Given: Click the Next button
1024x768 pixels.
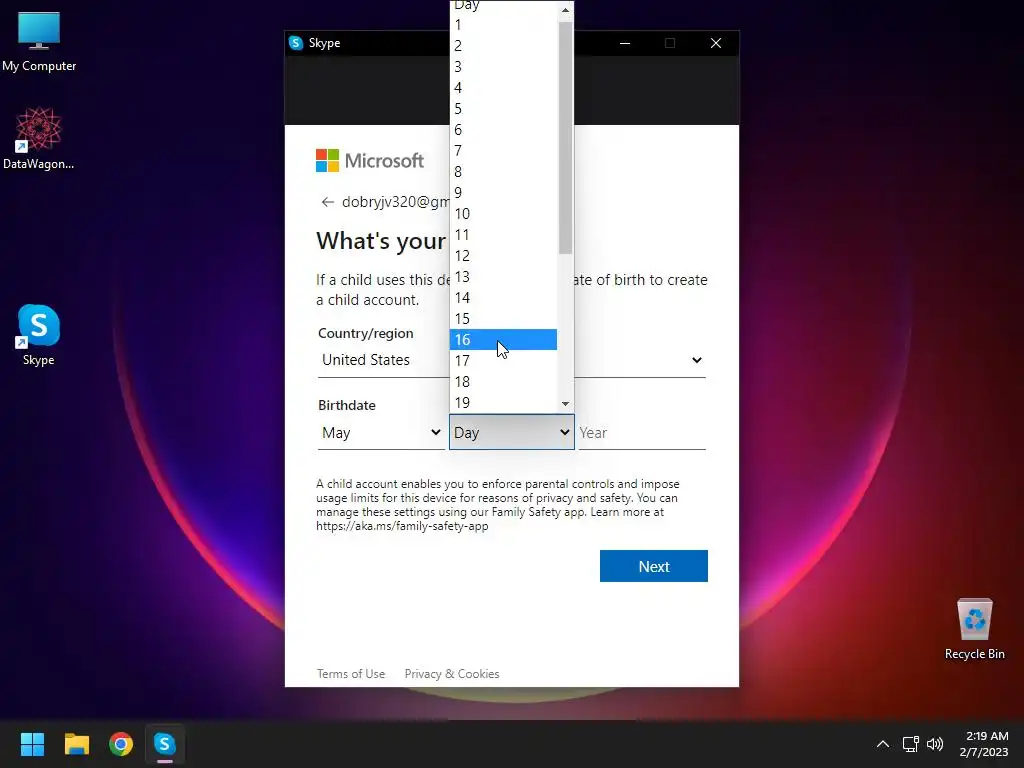Looking at the screenshot, I should tap(654, 566).
